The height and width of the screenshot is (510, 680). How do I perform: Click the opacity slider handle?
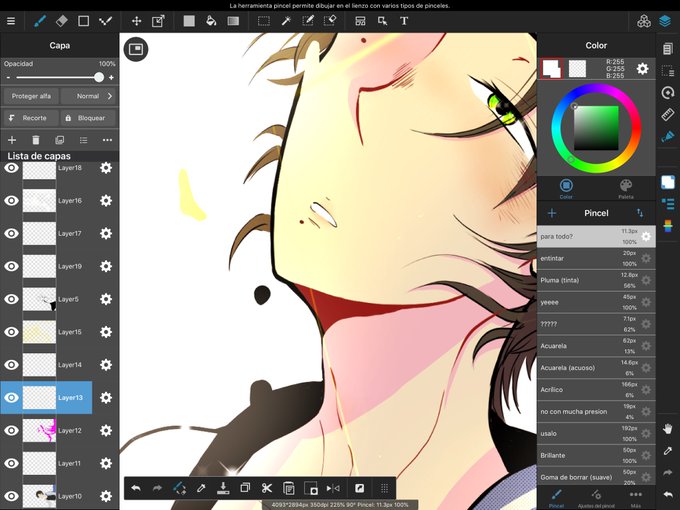99,77
